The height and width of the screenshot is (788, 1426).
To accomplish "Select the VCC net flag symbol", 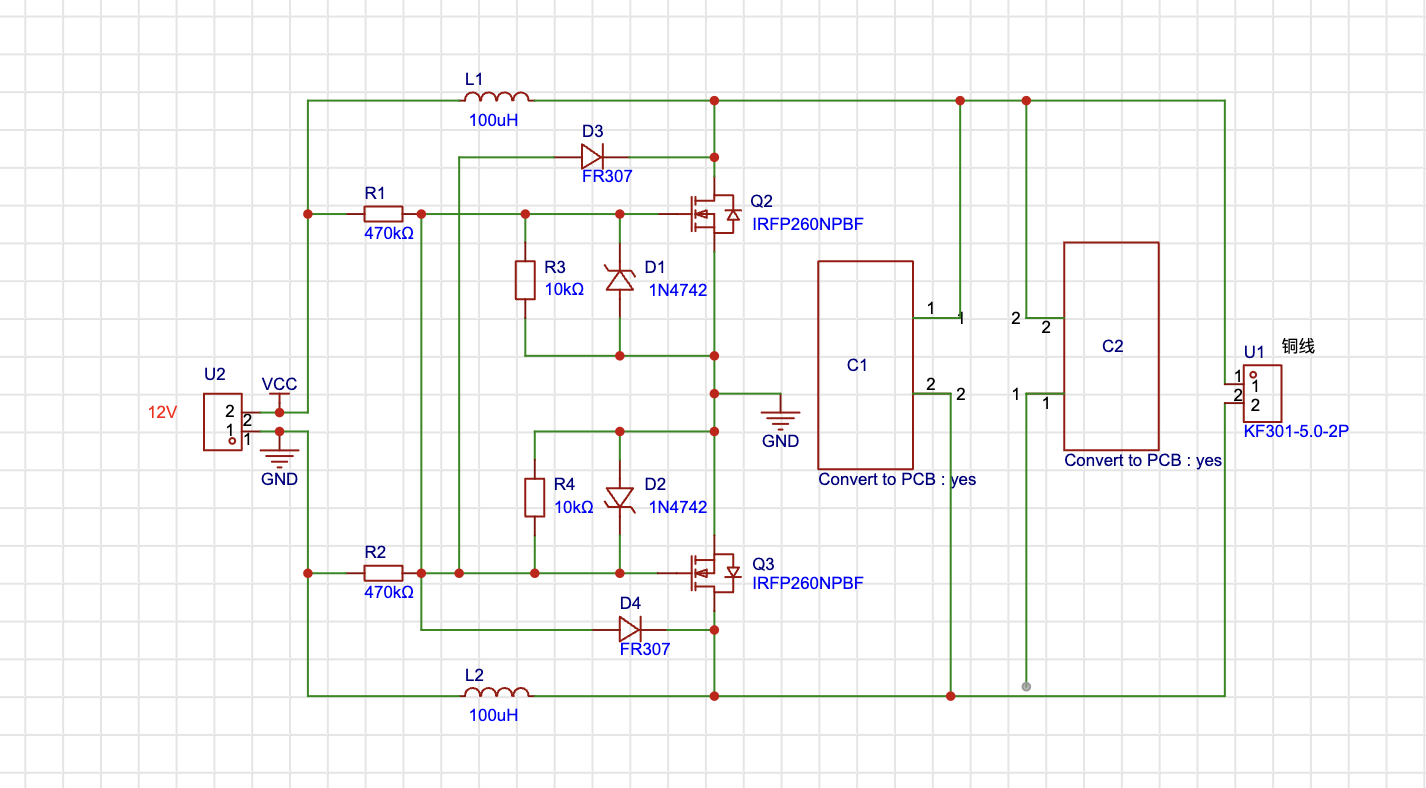I will point(279,404).
